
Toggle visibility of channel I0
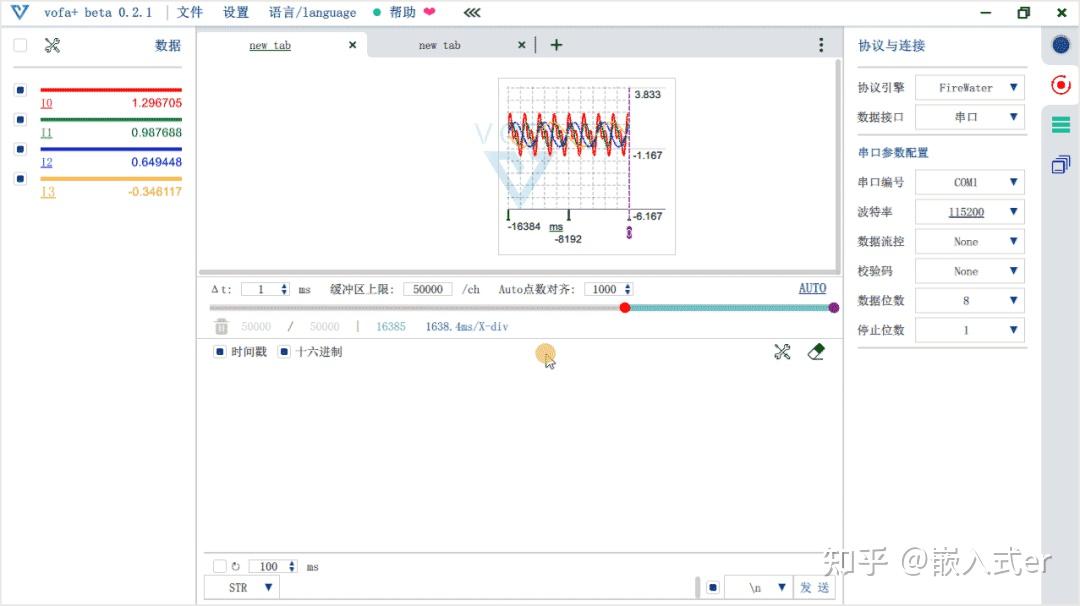pyautogui.click(x=20, y=89)
